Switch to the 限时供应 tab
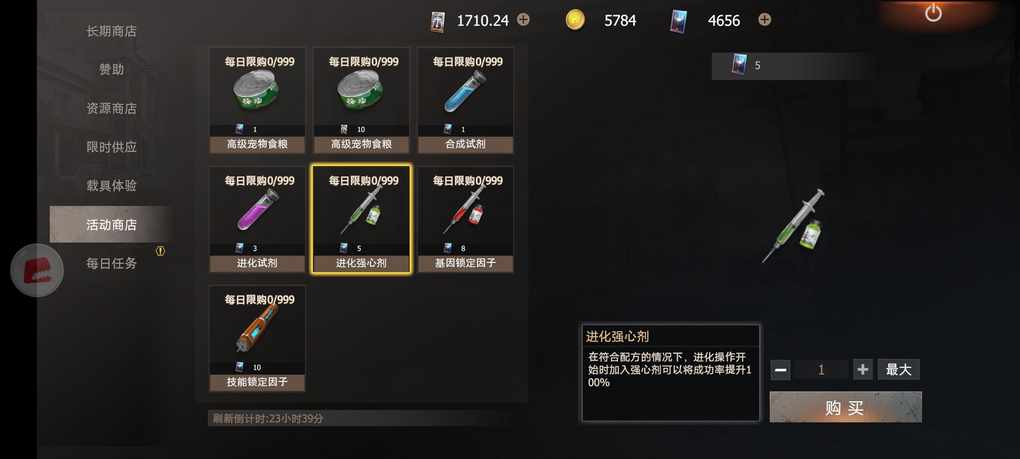The image size is (1020, 459). point(111,147)
